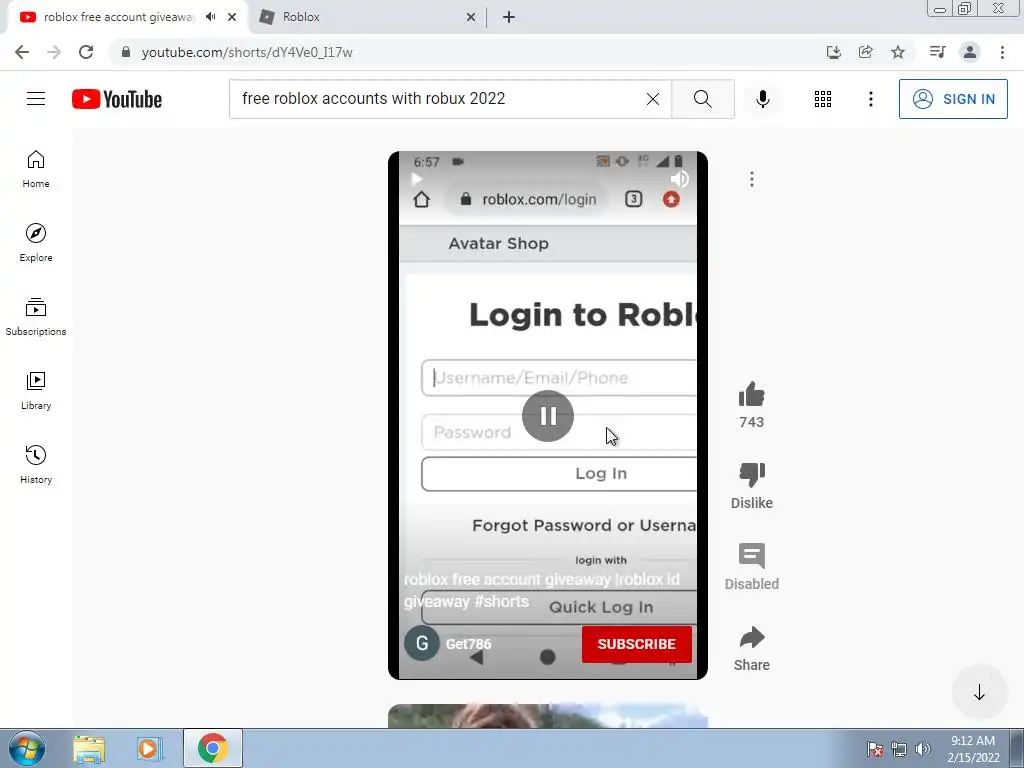Screen dimensions: 1024x768
Task: Share the short video
Action: coord(752,637)
